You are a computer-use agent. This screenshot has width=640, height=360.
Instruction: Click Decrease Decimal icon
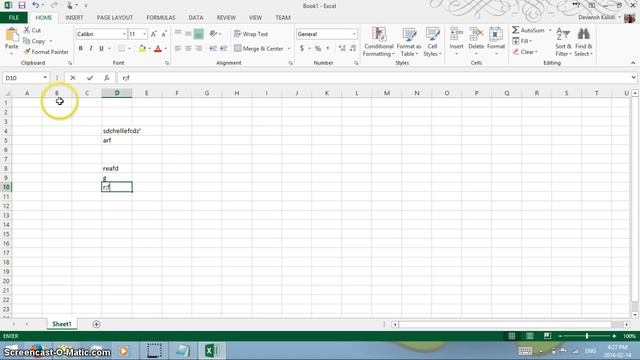pyautogui.click(x=353, y=49)
